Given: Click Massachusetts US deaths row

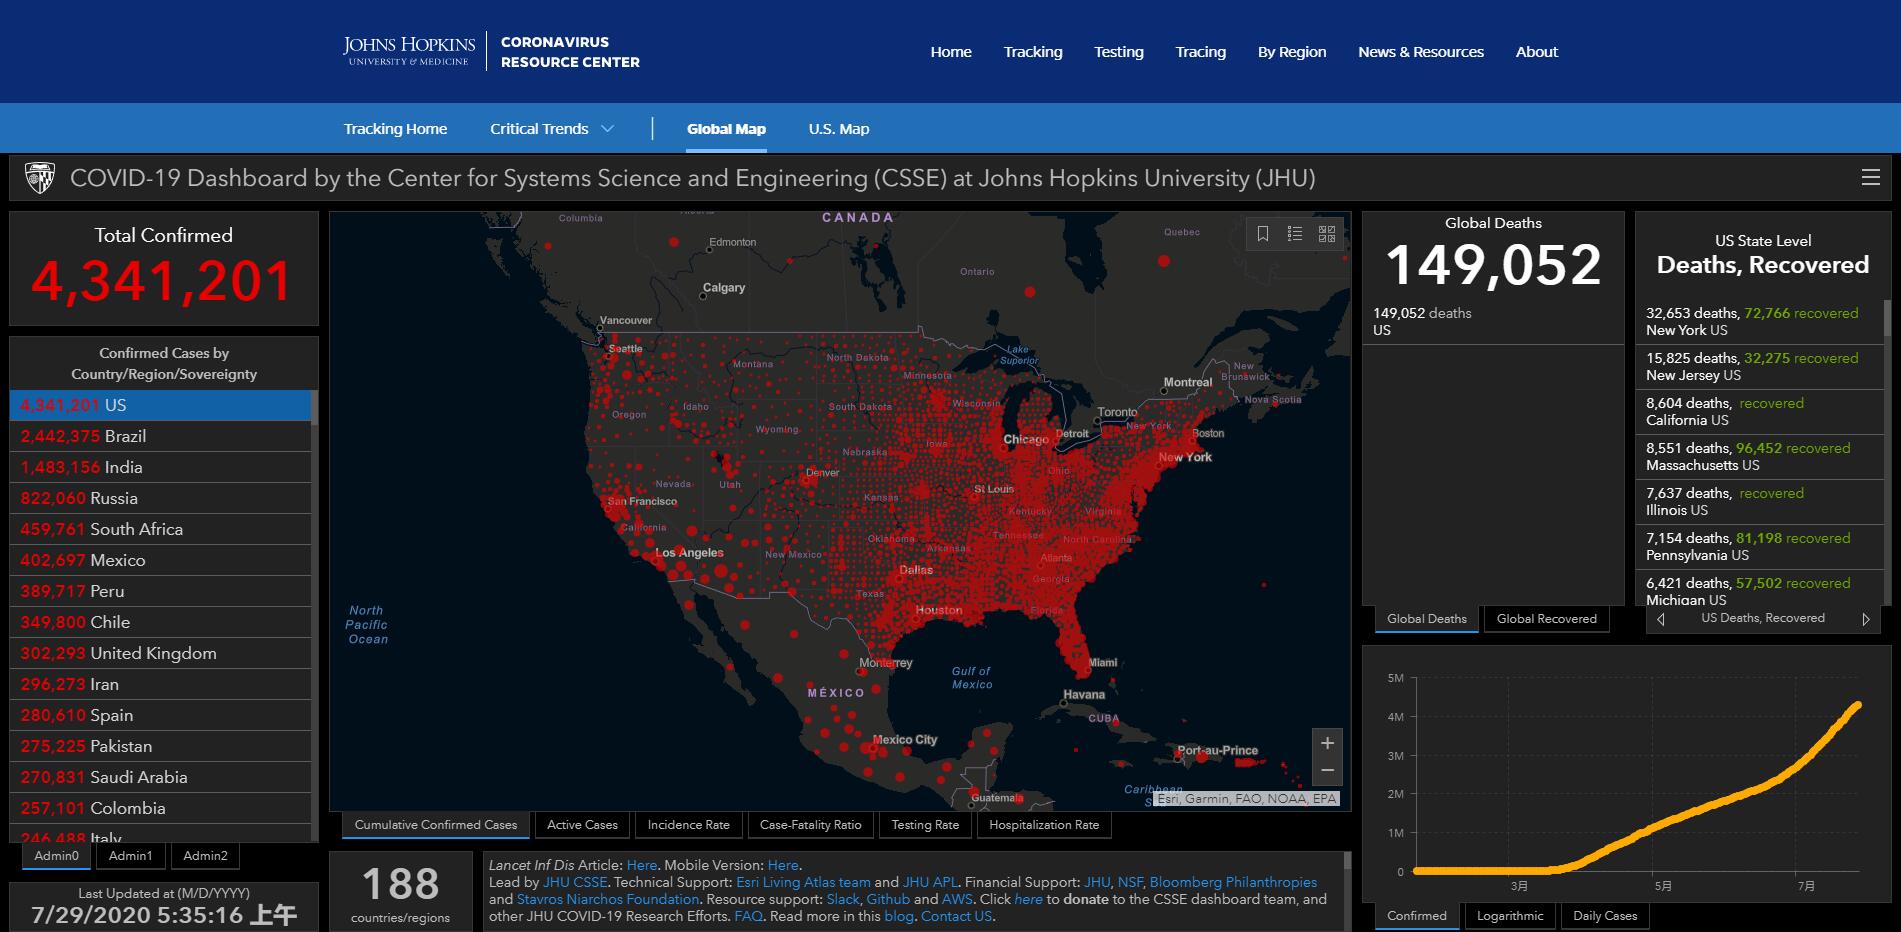Looking at the screenshot, I should 1760,457.
